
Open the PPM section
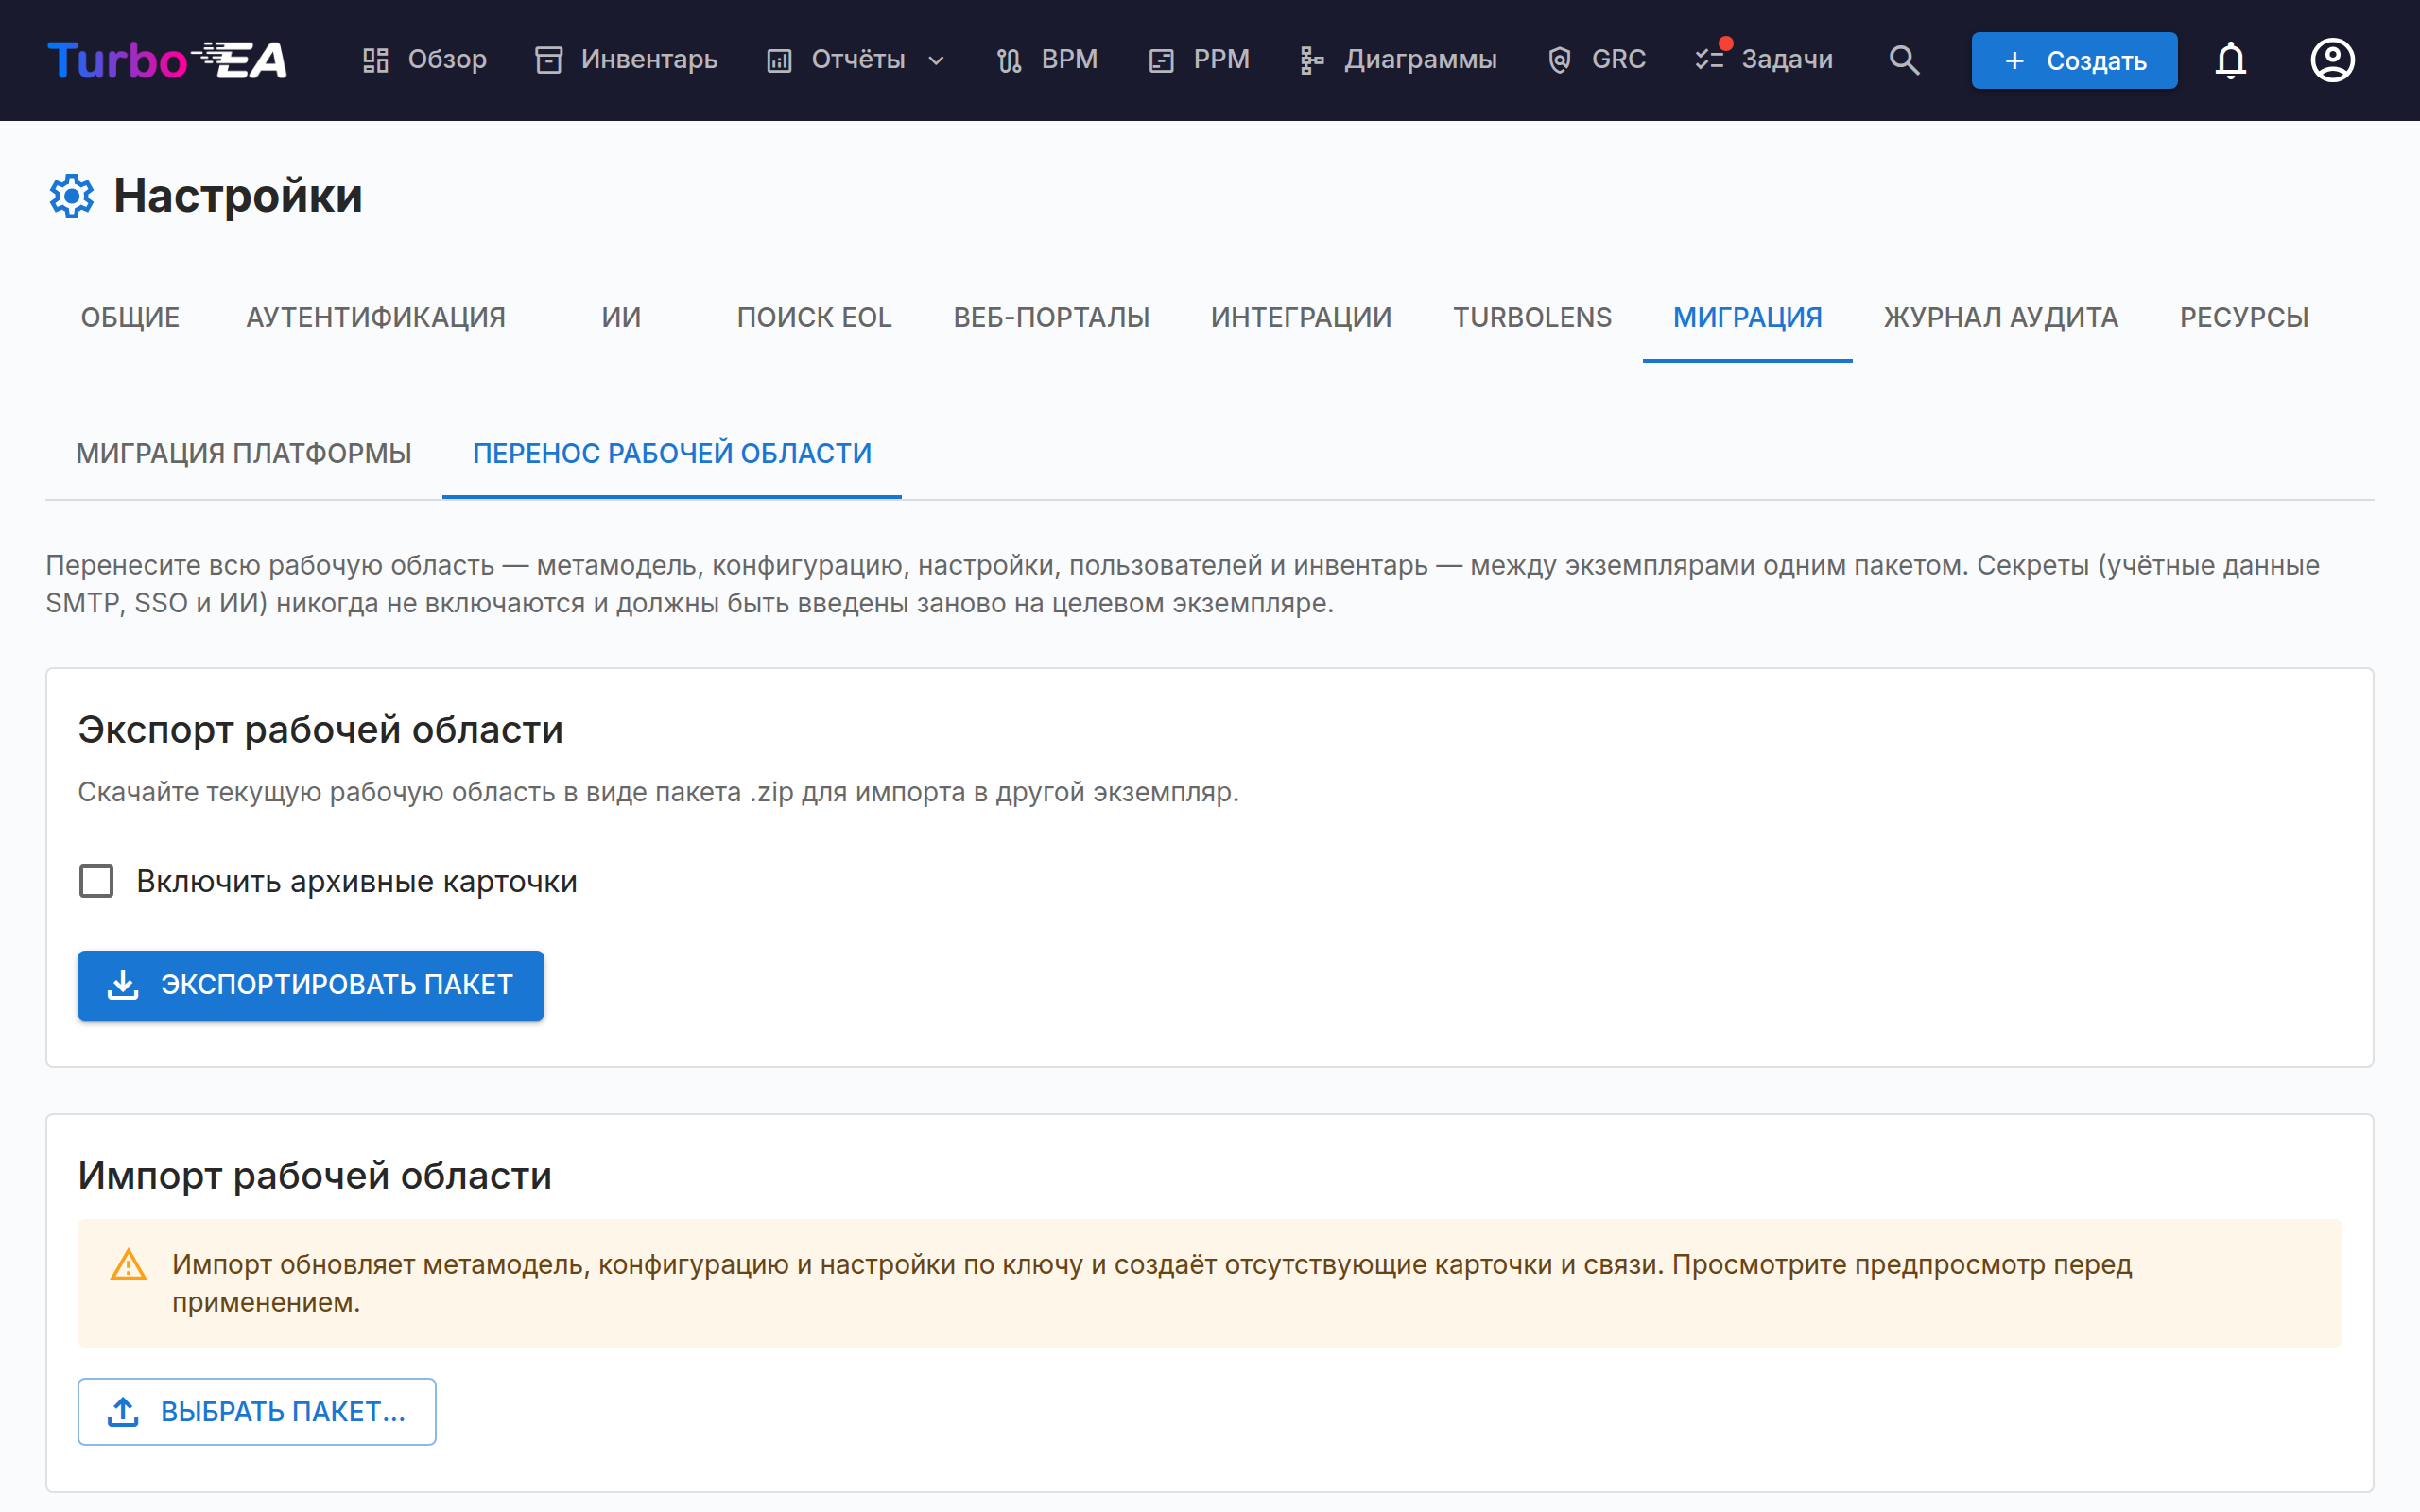(1199, 60)
